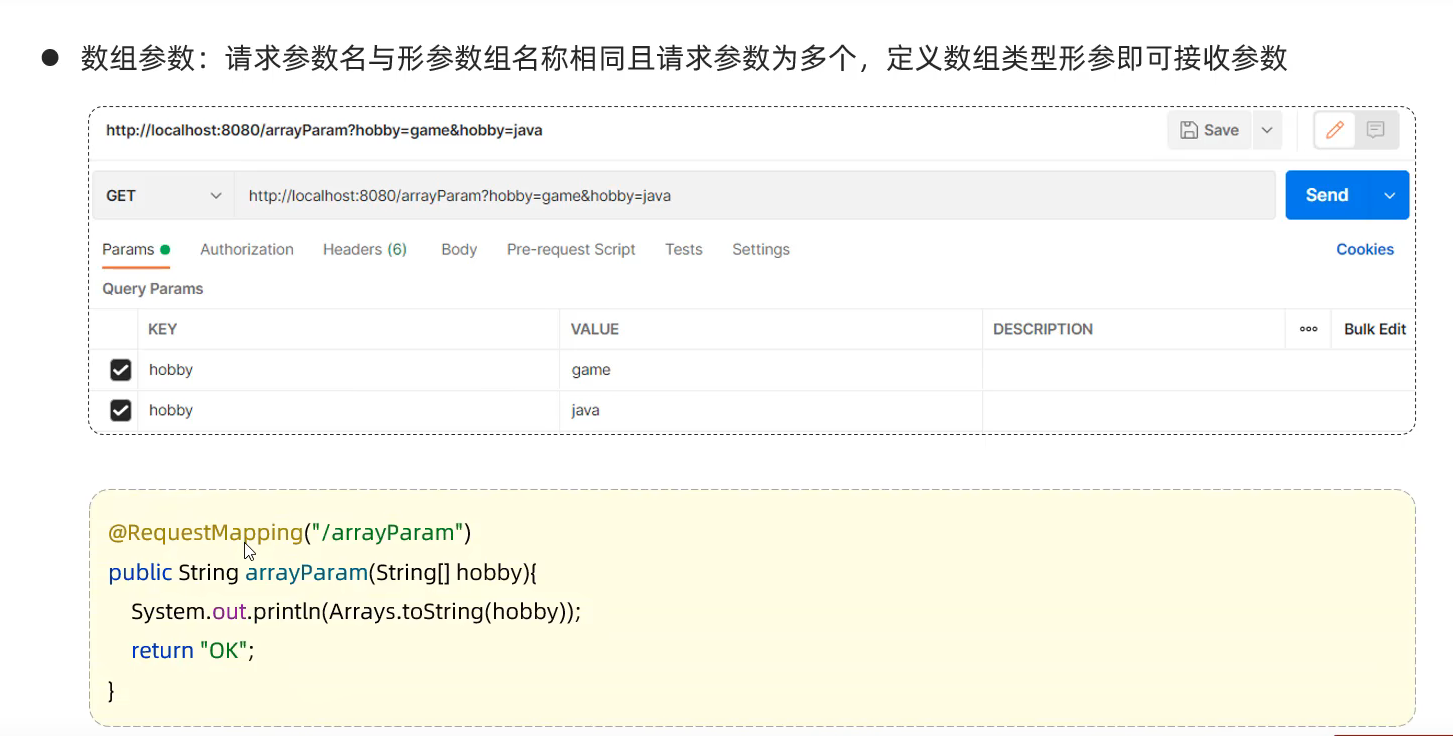The height and width of the screenshot is (736, 1453).
Task: Expand the Send button dropdown arrow
Action: click(1389, 196)
